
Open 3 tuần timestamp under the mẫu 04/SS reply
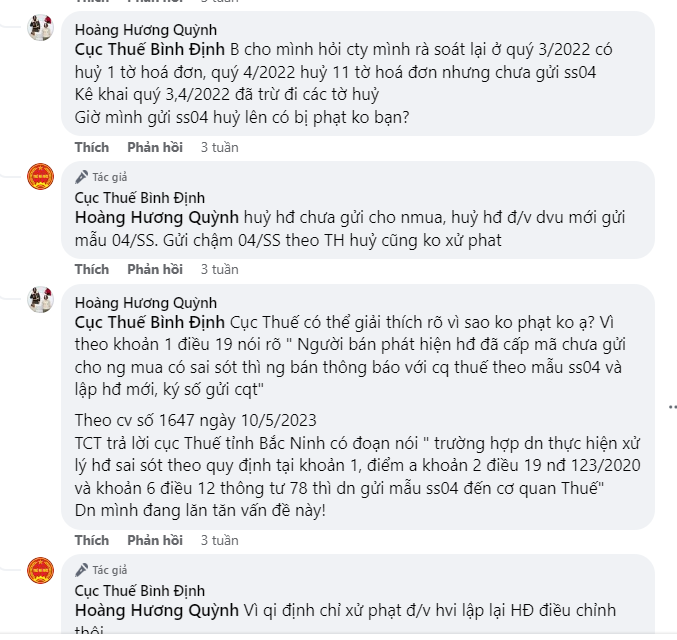(x=219, y=269)
